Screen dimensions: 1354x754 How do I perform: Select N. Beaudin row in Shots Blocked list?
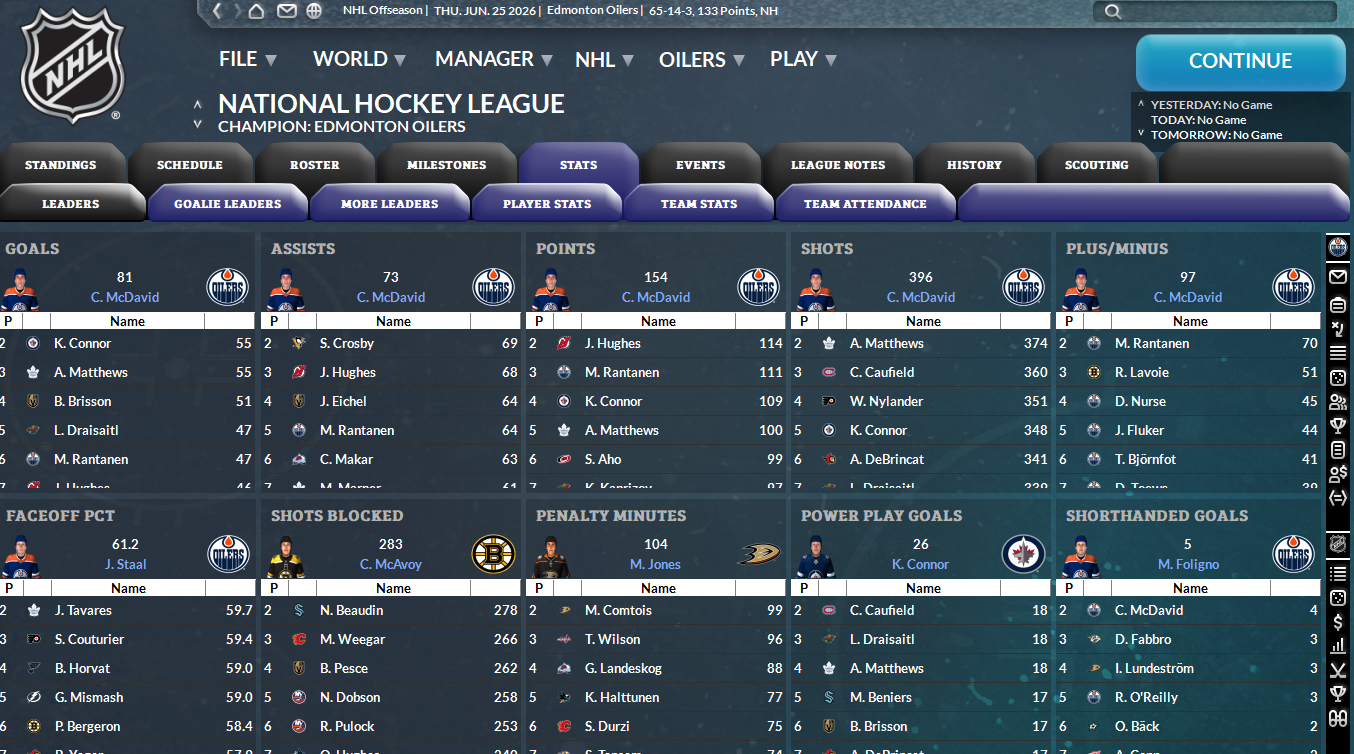391,610
